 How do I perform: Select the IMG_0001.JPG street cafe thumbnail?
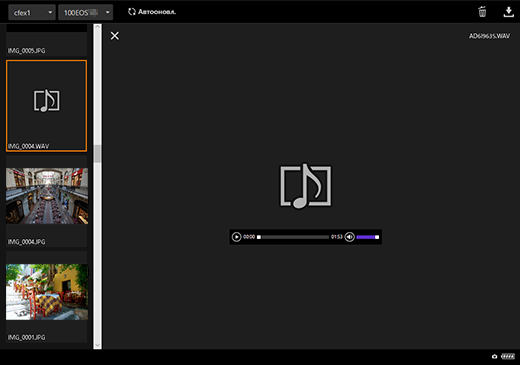[47, 292]
